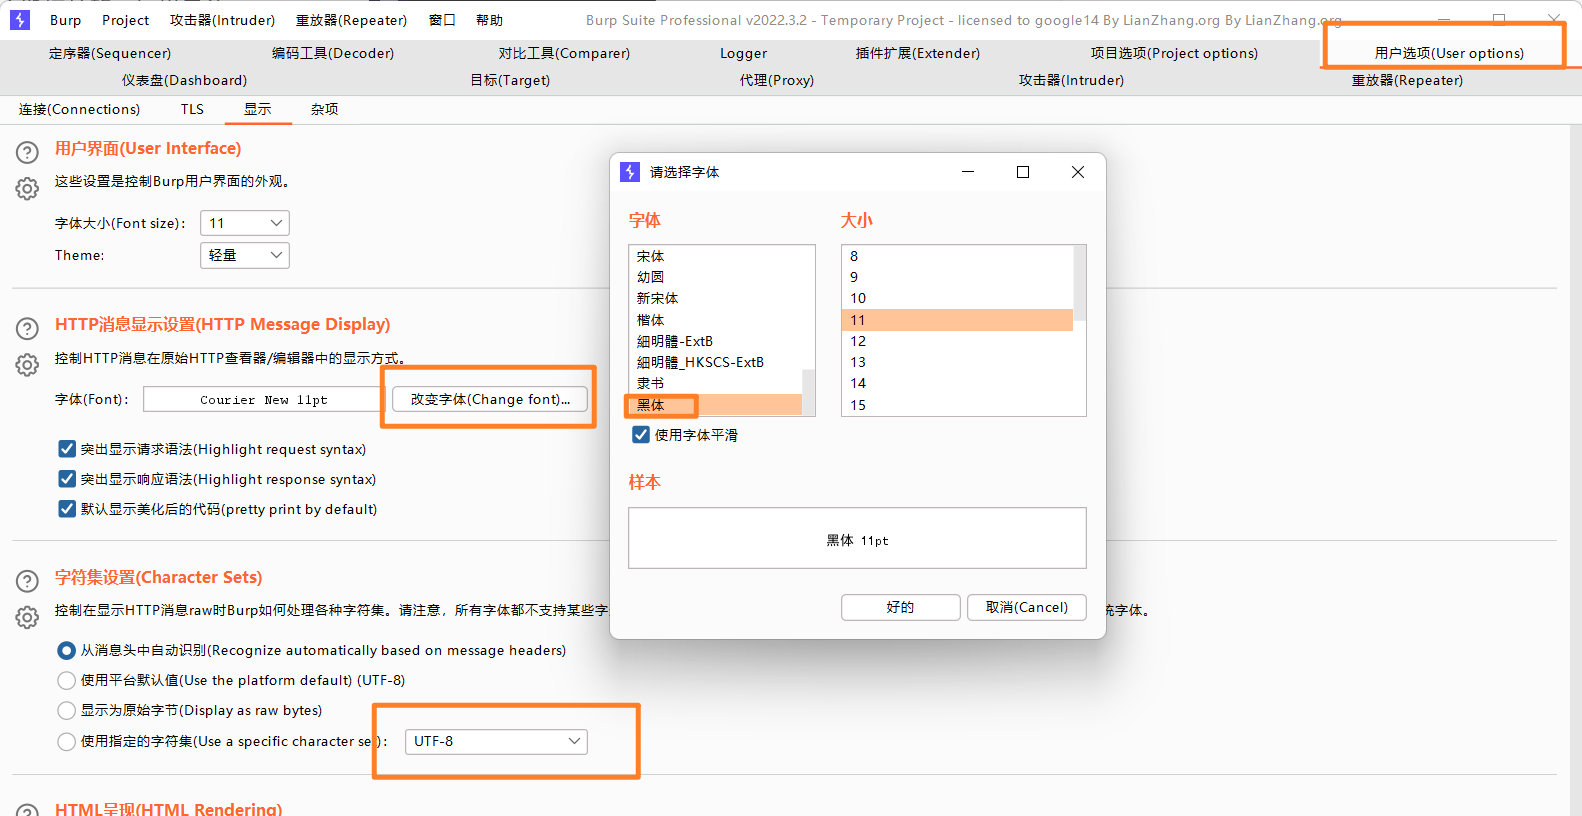The width and height of the screenshot is (1582, 816).
Task: Choose size 14 in size list
Action: [957, 383]
